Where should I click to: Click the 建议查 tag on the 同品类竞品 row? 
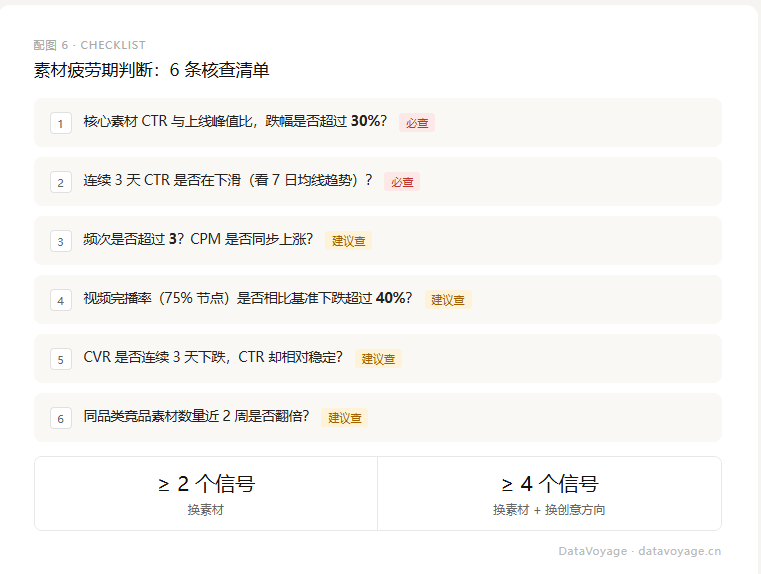coord(345,418)
